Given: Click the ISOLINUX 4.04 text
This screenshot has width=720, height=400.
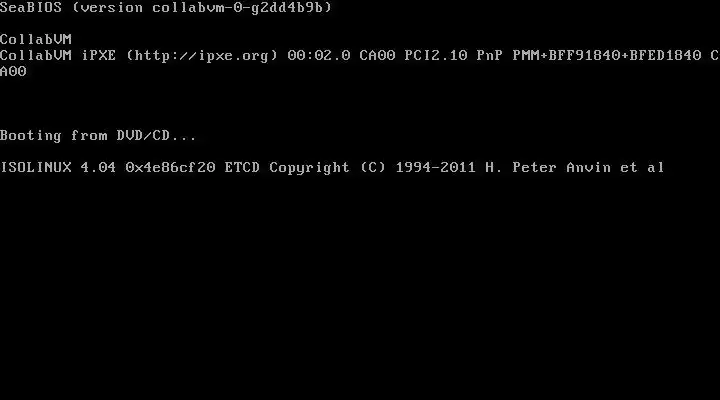Looking at the screenshot, I should point(58,167).
